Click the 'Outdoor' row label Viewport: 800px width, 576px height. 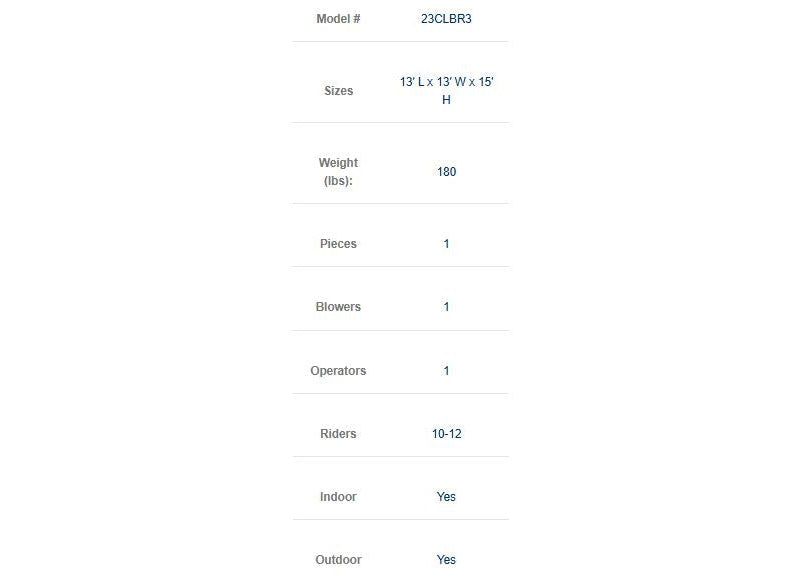click(338, 560)
